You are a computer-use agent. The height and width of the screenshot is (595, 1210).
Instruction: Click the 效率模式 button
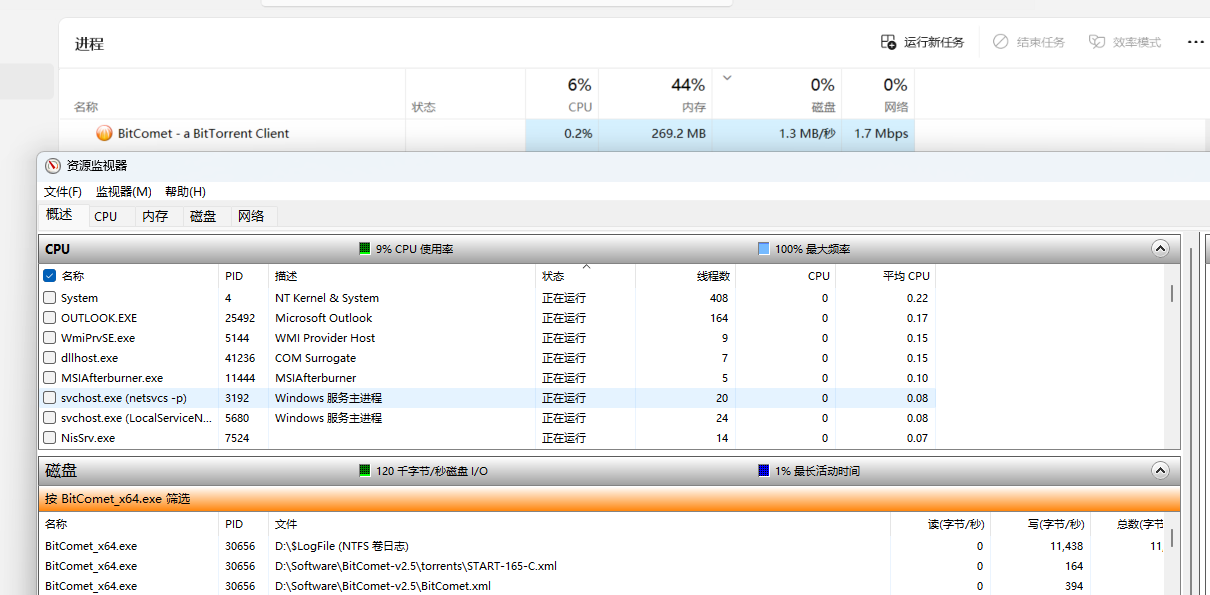[1125, 42]
